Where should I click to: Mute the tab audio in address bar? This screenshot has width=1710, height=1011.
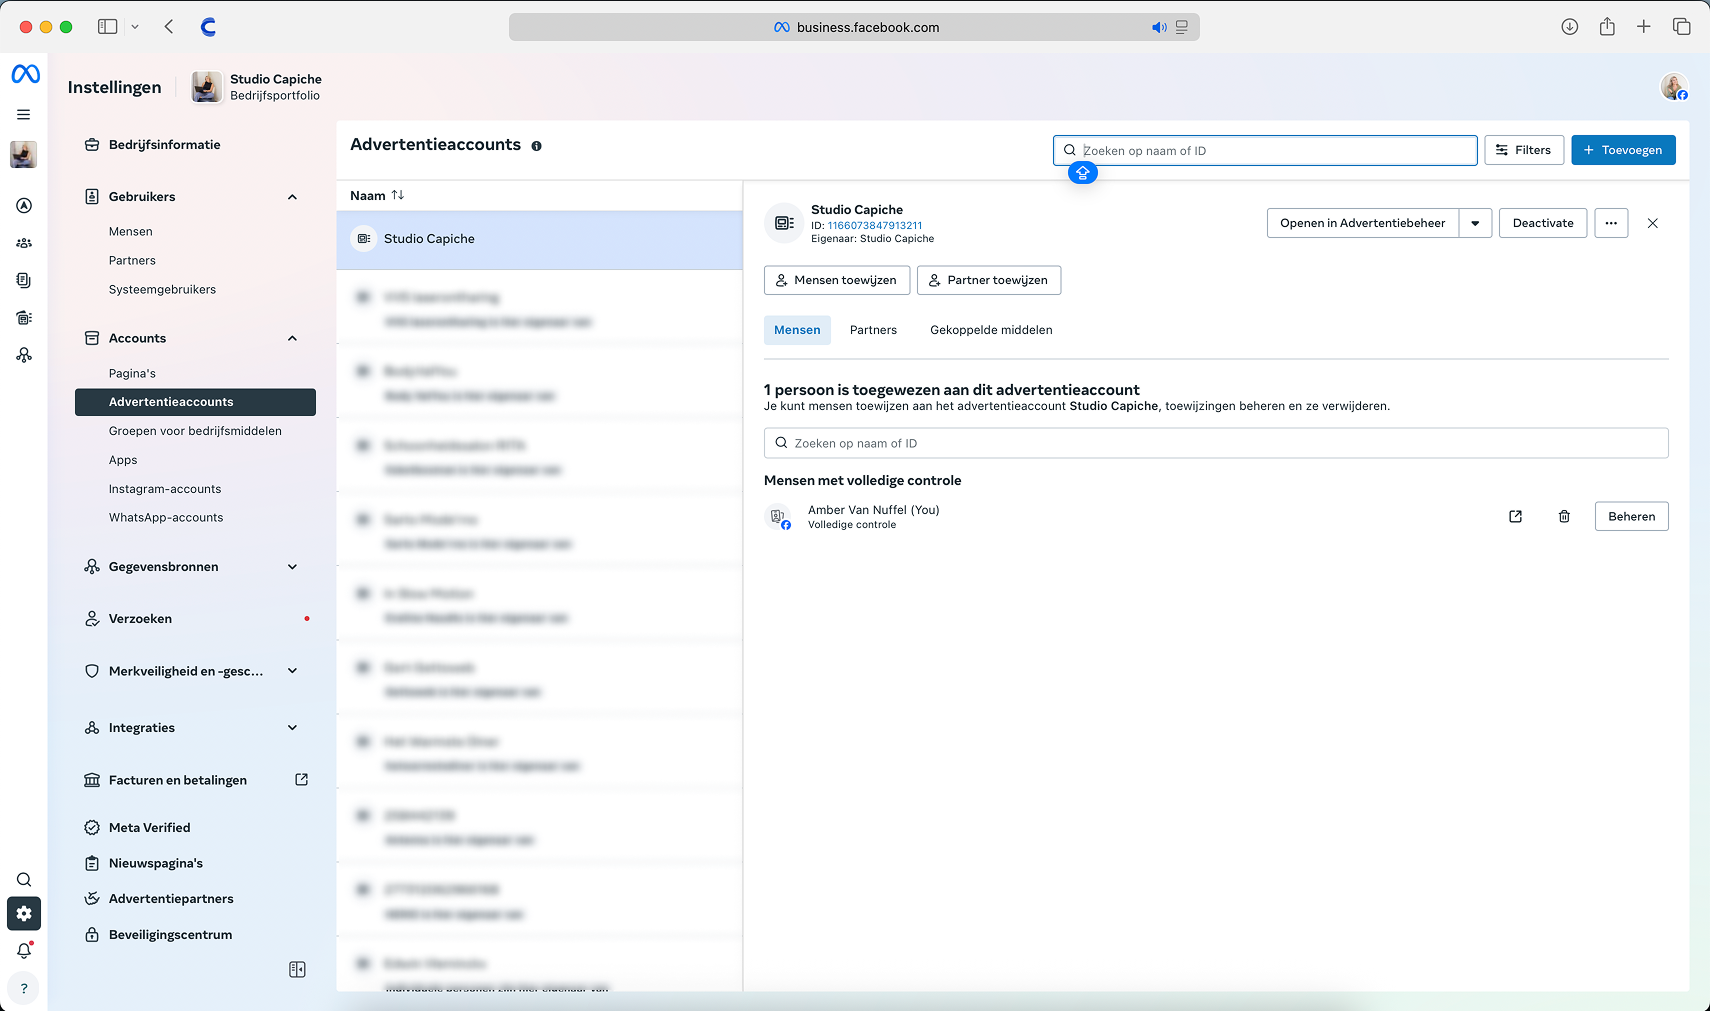[x=1159, y=28]
